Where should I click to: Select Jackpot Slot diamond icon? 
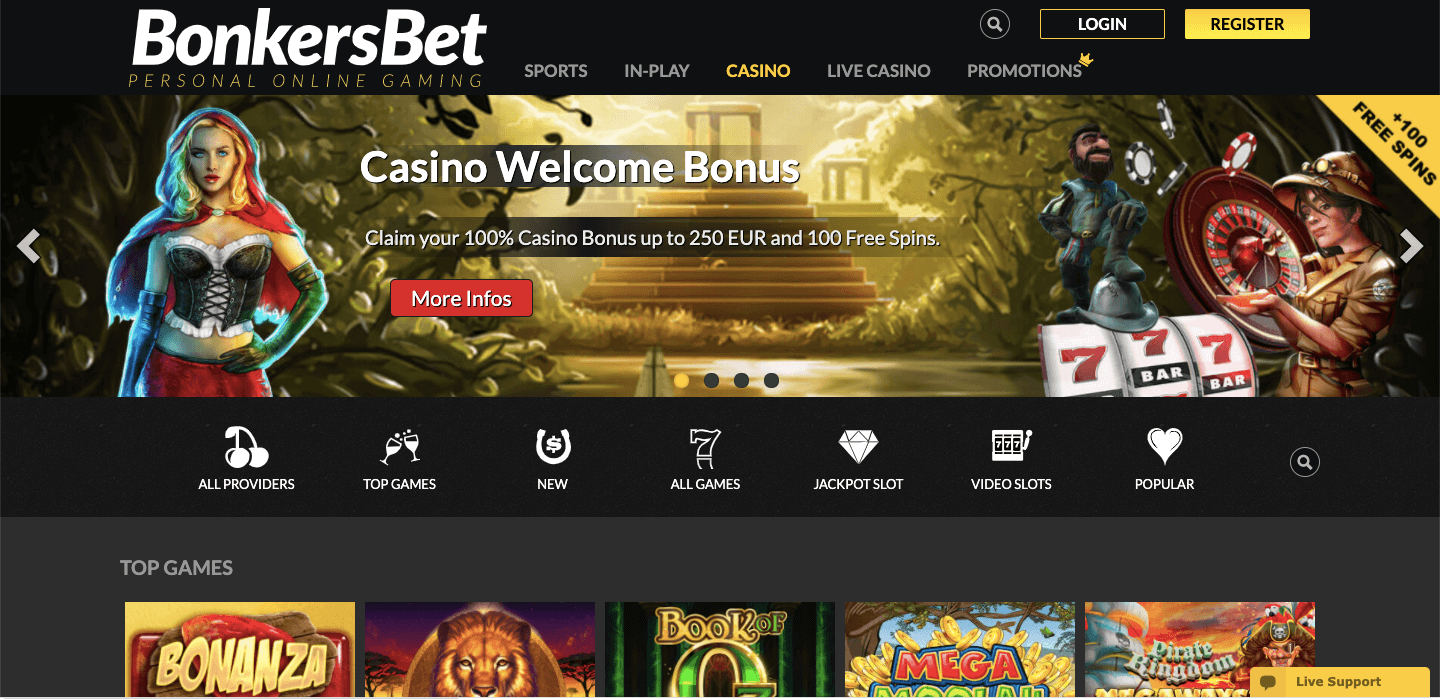[858, 447]
